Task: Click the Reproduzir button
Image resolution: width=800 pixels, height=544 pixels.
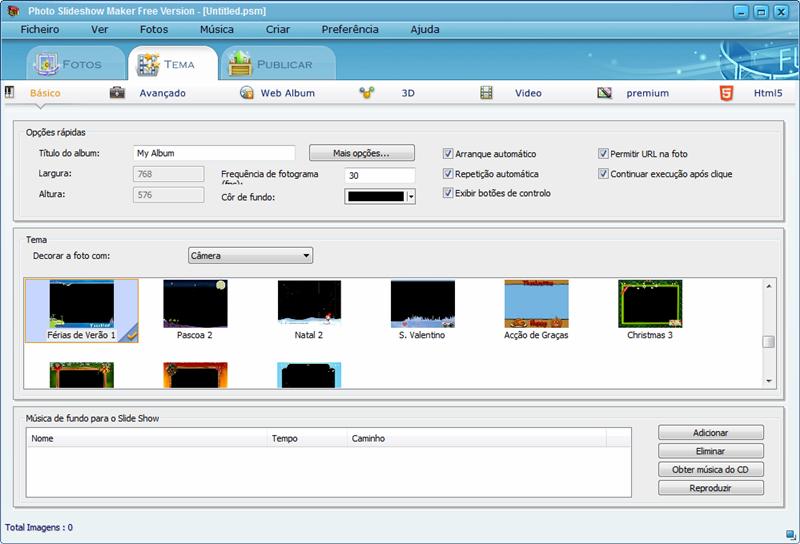Action: tap(711, 488)
